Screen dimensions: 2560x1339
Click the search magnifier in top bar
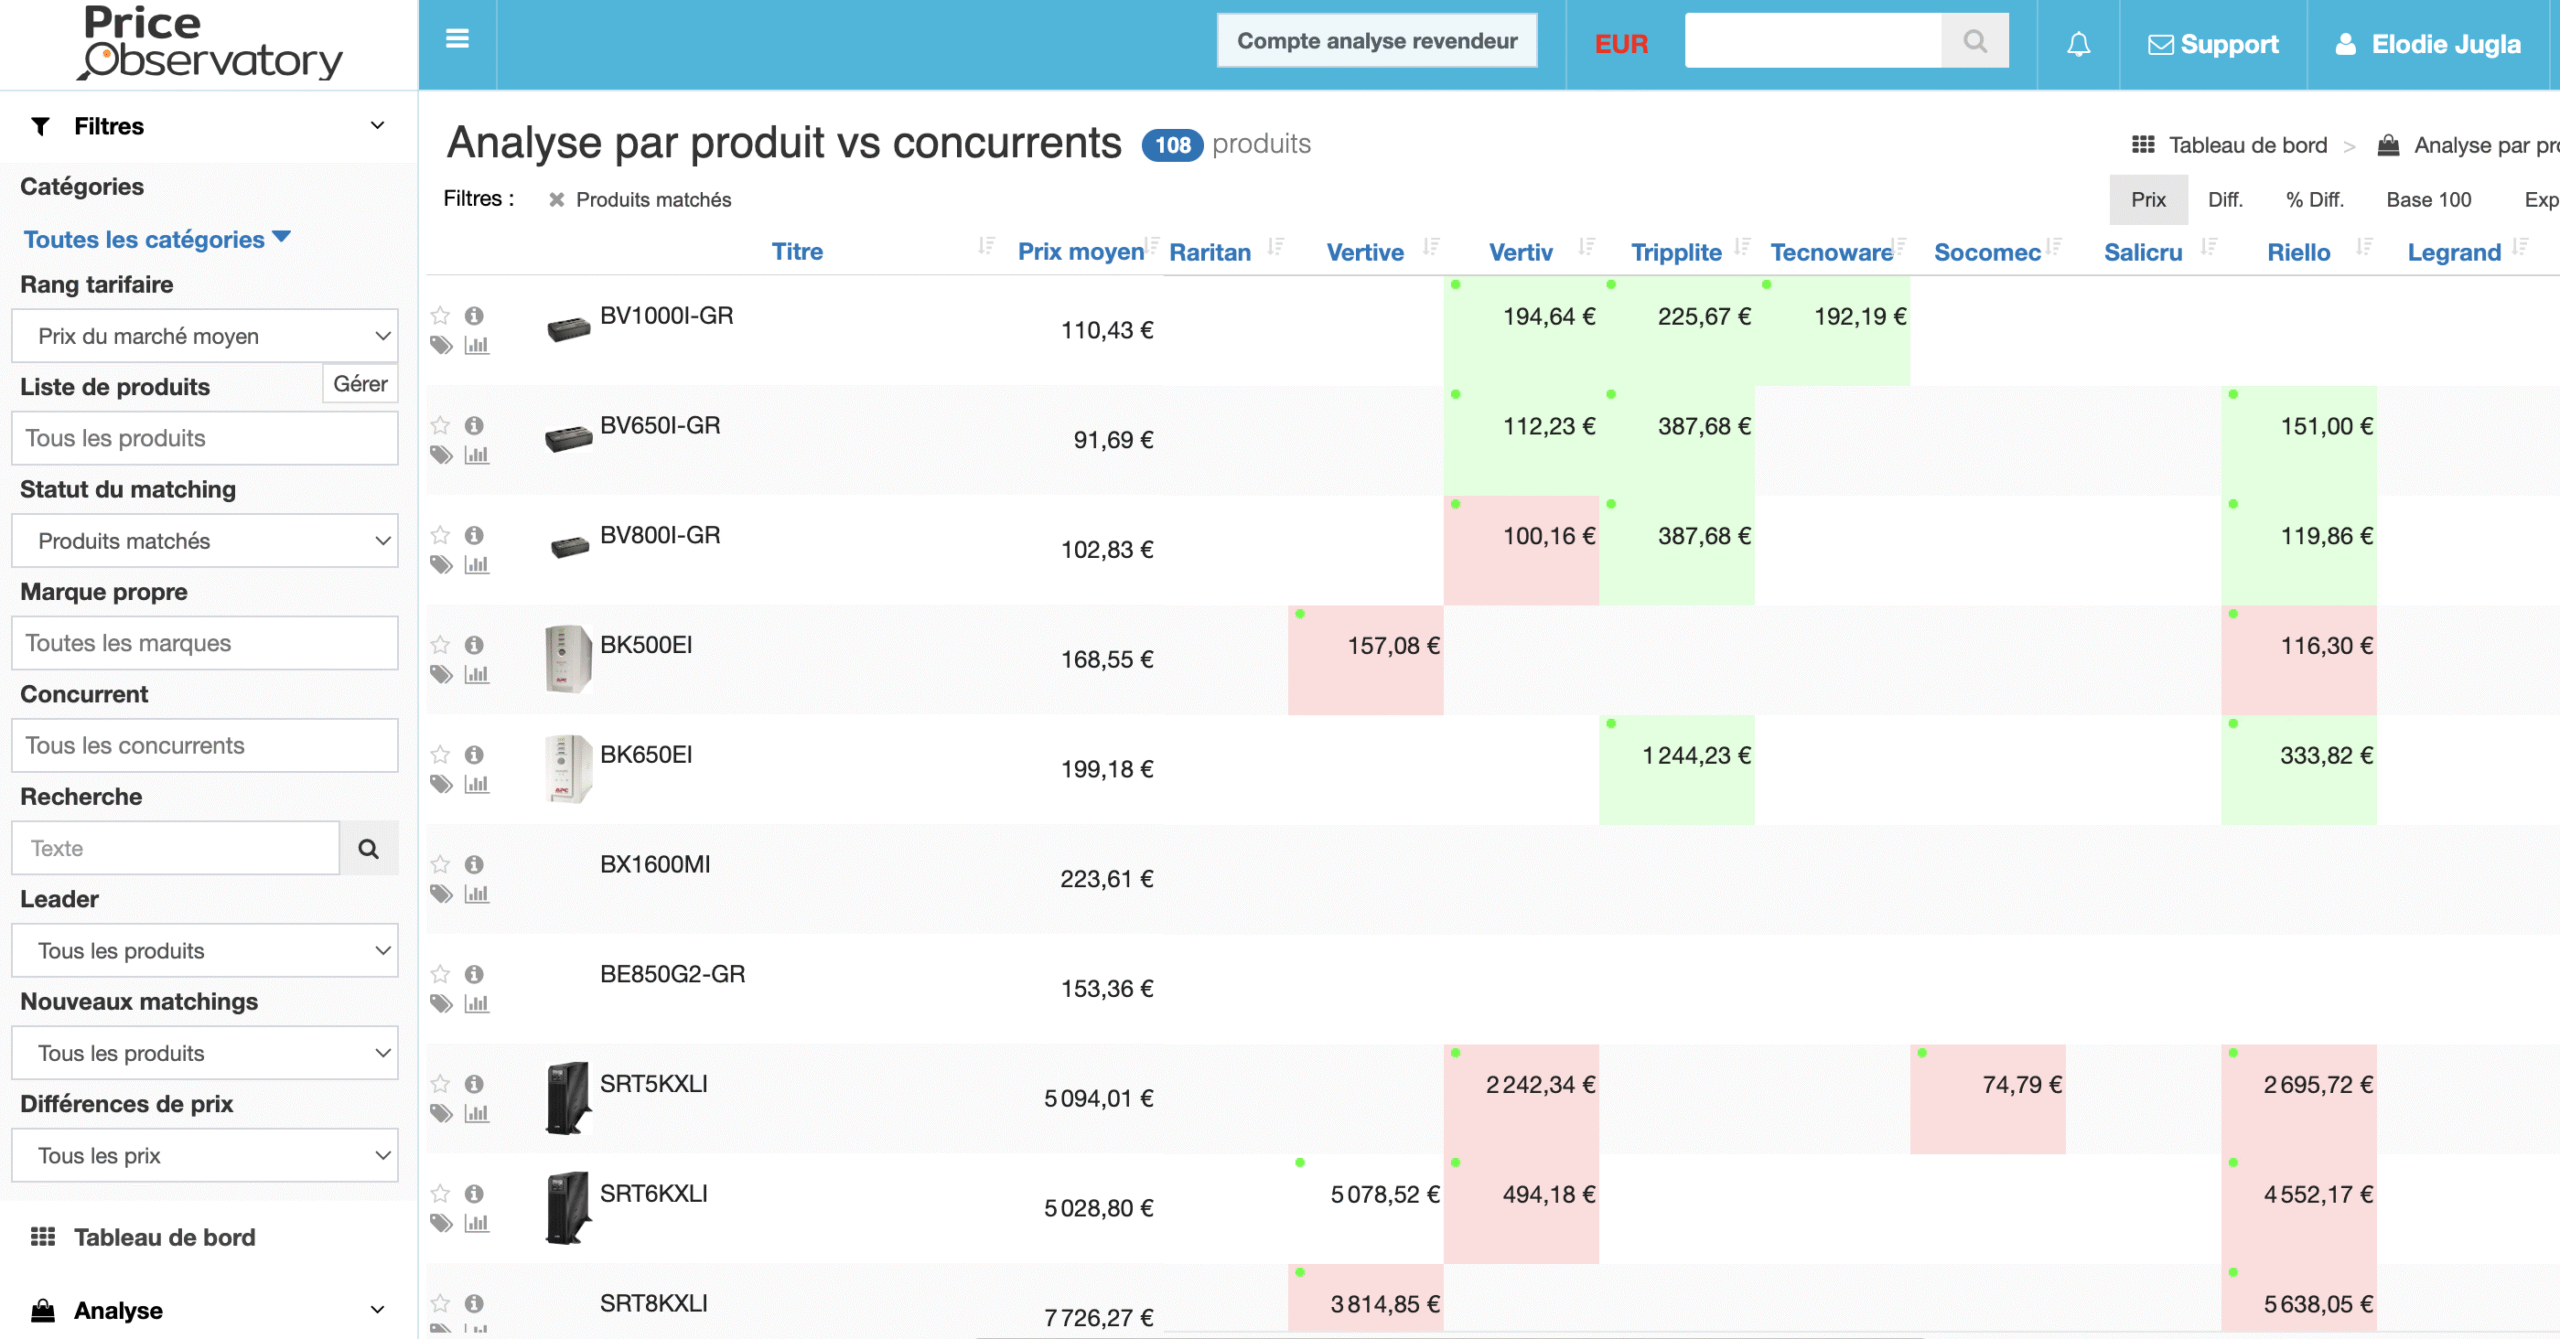click(x=1974, y=41)
